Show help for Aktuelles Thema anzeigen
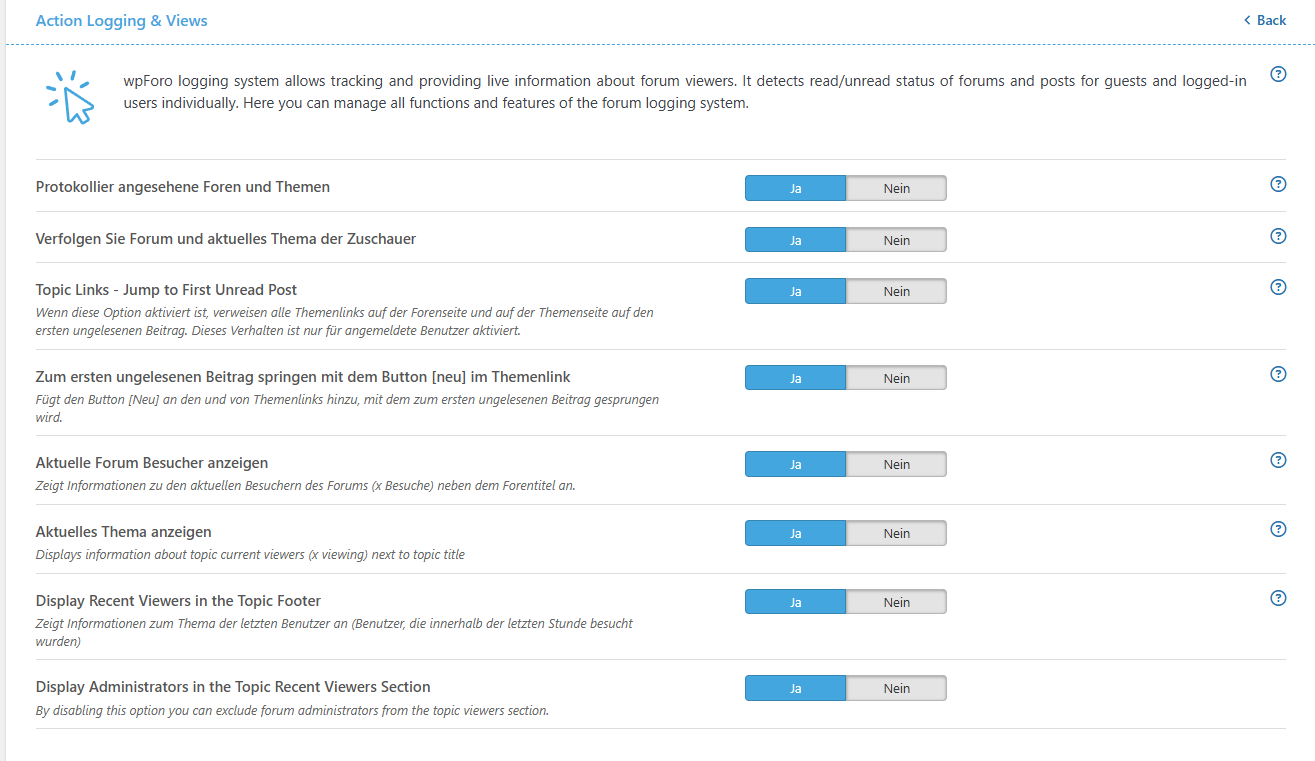This screenshot has width=1315, height=761. click(x=1277, y=529)
